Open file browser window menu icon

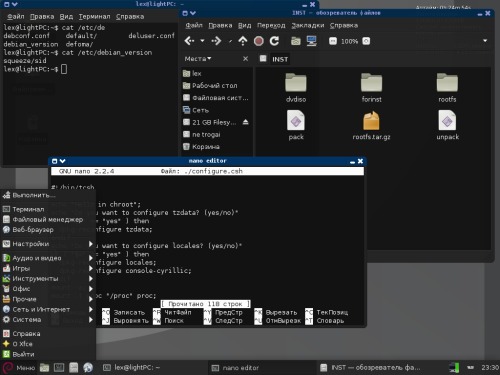click(x=185, y=13)
